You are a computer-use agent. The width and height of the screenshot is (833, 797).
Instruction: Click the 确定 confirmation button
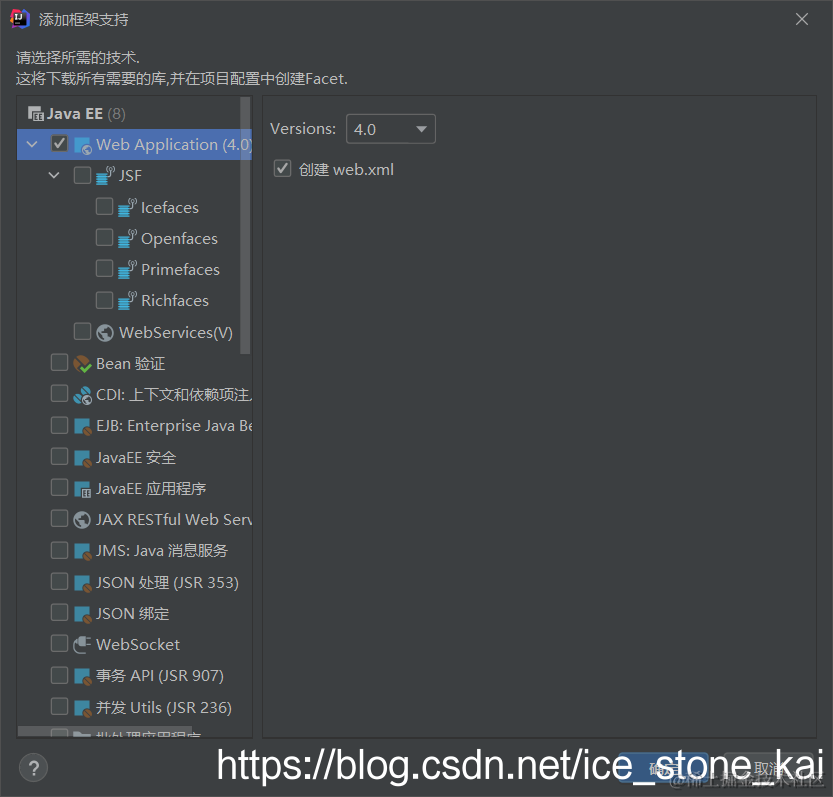[663, 766]
